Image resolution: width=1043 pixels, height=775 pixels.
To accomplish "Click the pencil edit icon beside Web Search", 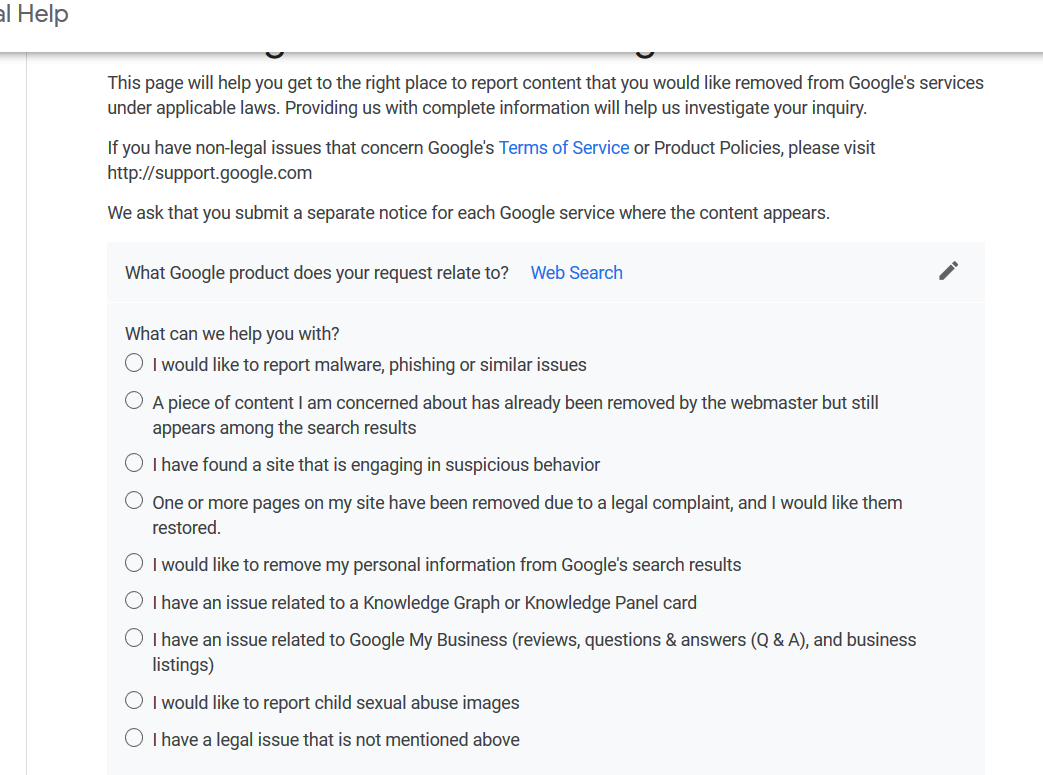I will coord(948,271).
